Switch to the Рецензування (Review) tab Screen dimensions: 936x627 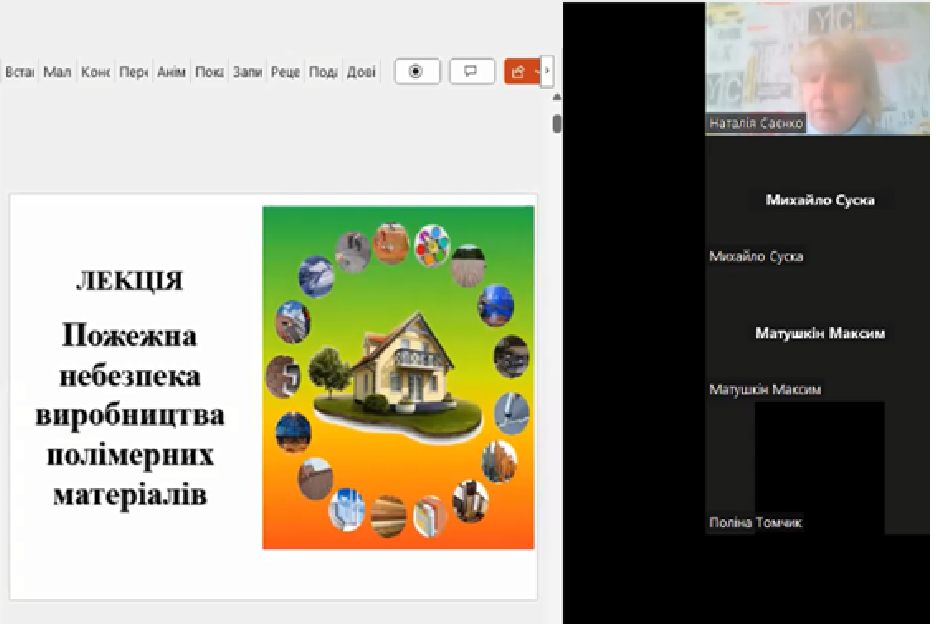click(x=285, y=72)
